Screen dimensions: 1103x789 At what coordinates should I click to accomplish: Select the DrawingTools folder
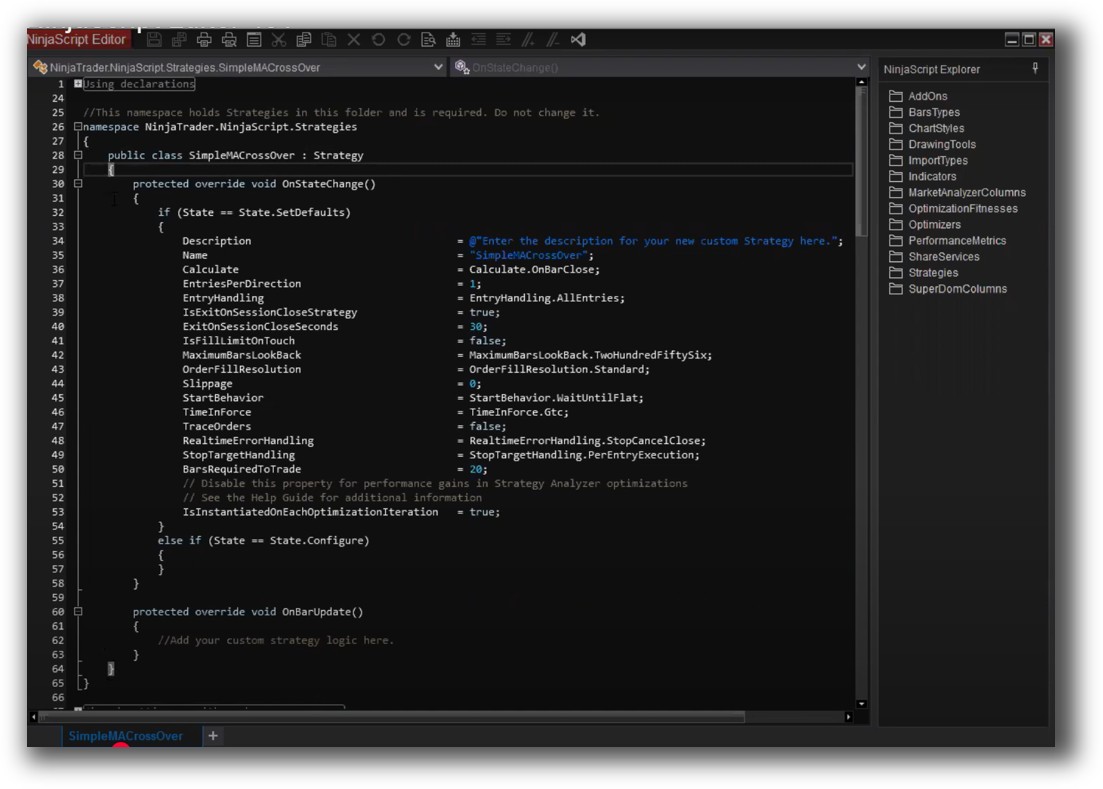coord(941,145)
